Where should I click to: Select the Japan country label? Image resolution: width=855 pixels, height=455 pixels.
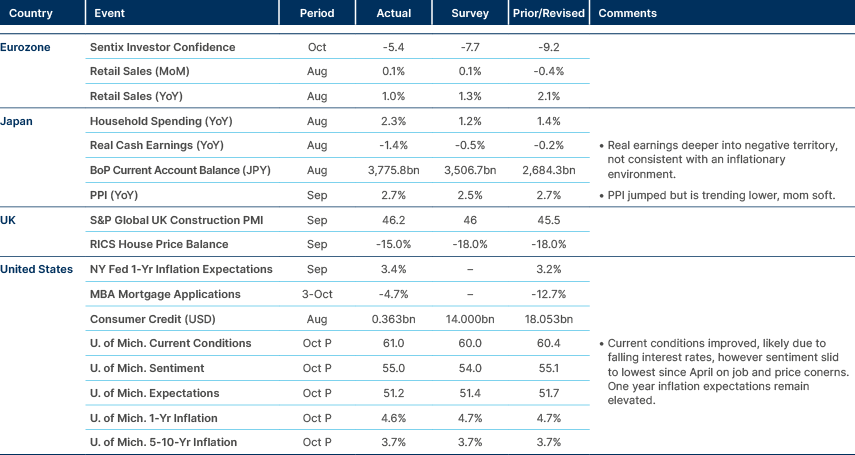coord(18,120)
